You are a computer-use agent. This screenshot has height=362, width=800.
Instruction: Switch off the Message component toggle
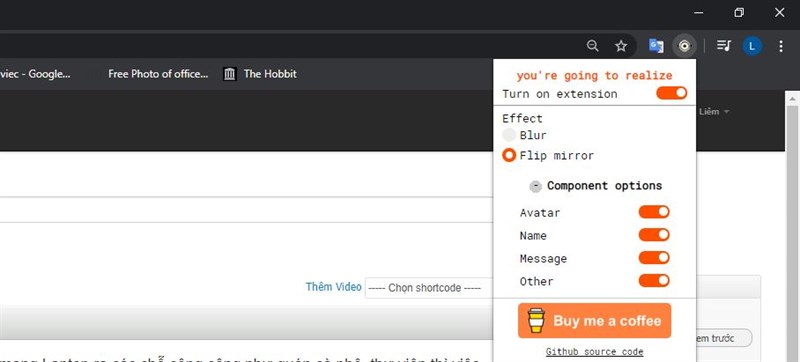pos(654,258)
